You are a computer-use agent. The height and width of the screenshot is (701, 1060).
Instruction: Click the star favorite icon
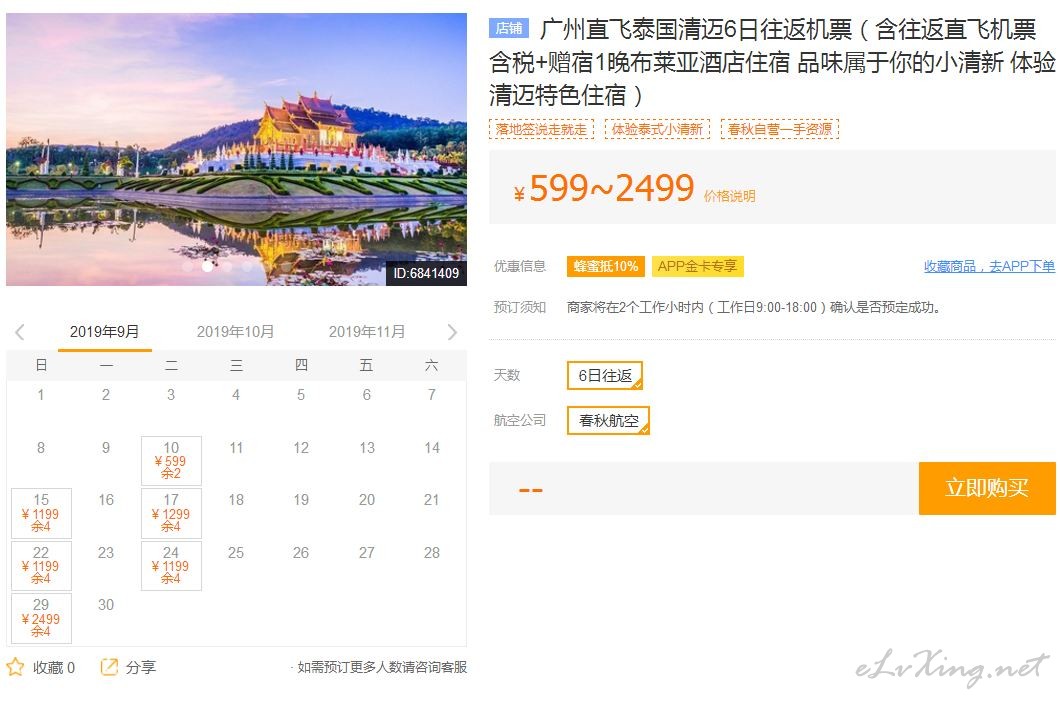point(15,667)
